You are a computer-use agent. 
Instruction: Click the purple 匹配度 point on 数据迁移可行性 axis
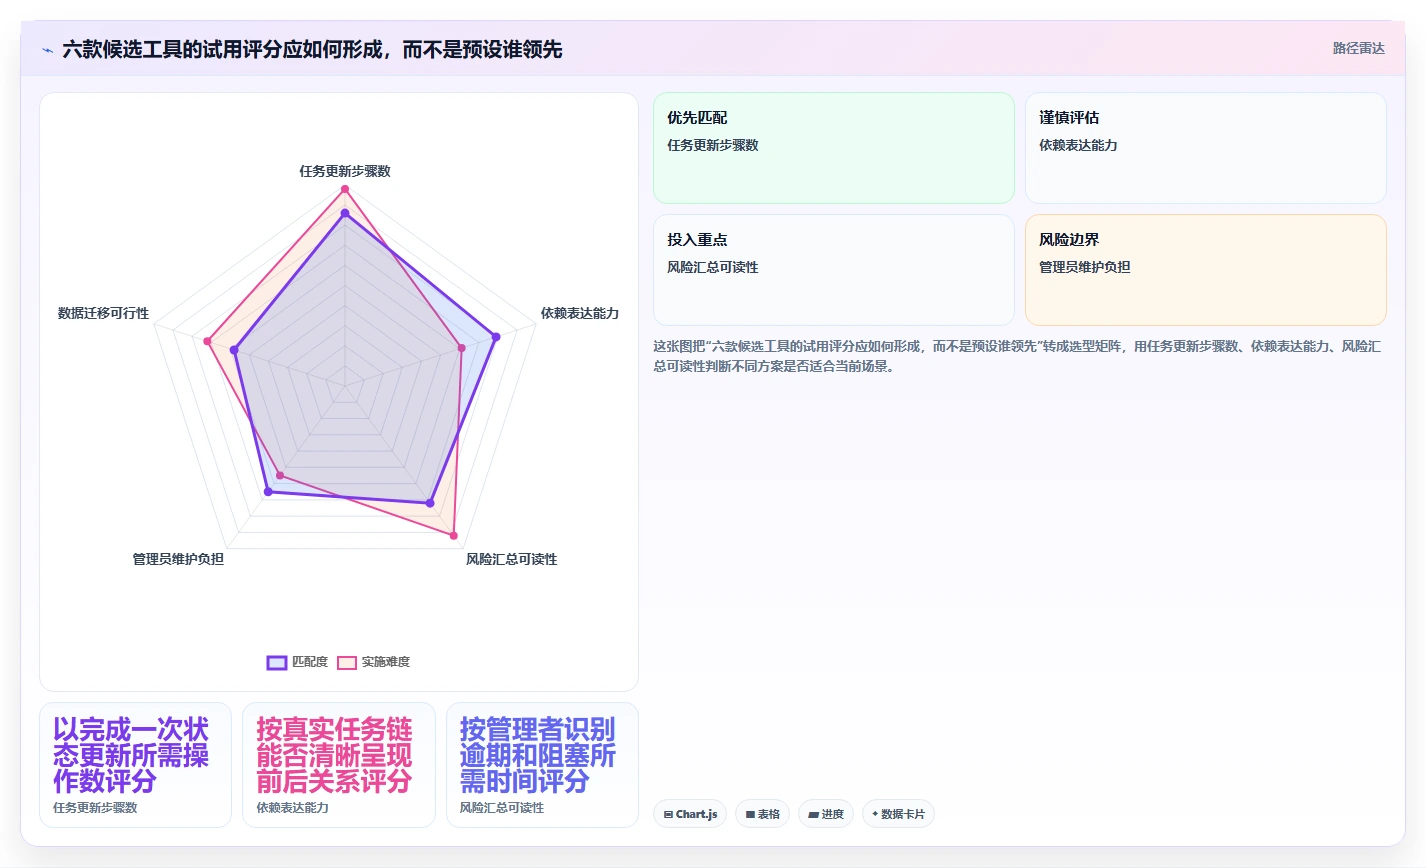pyautogui.click(x=234, y=350)
